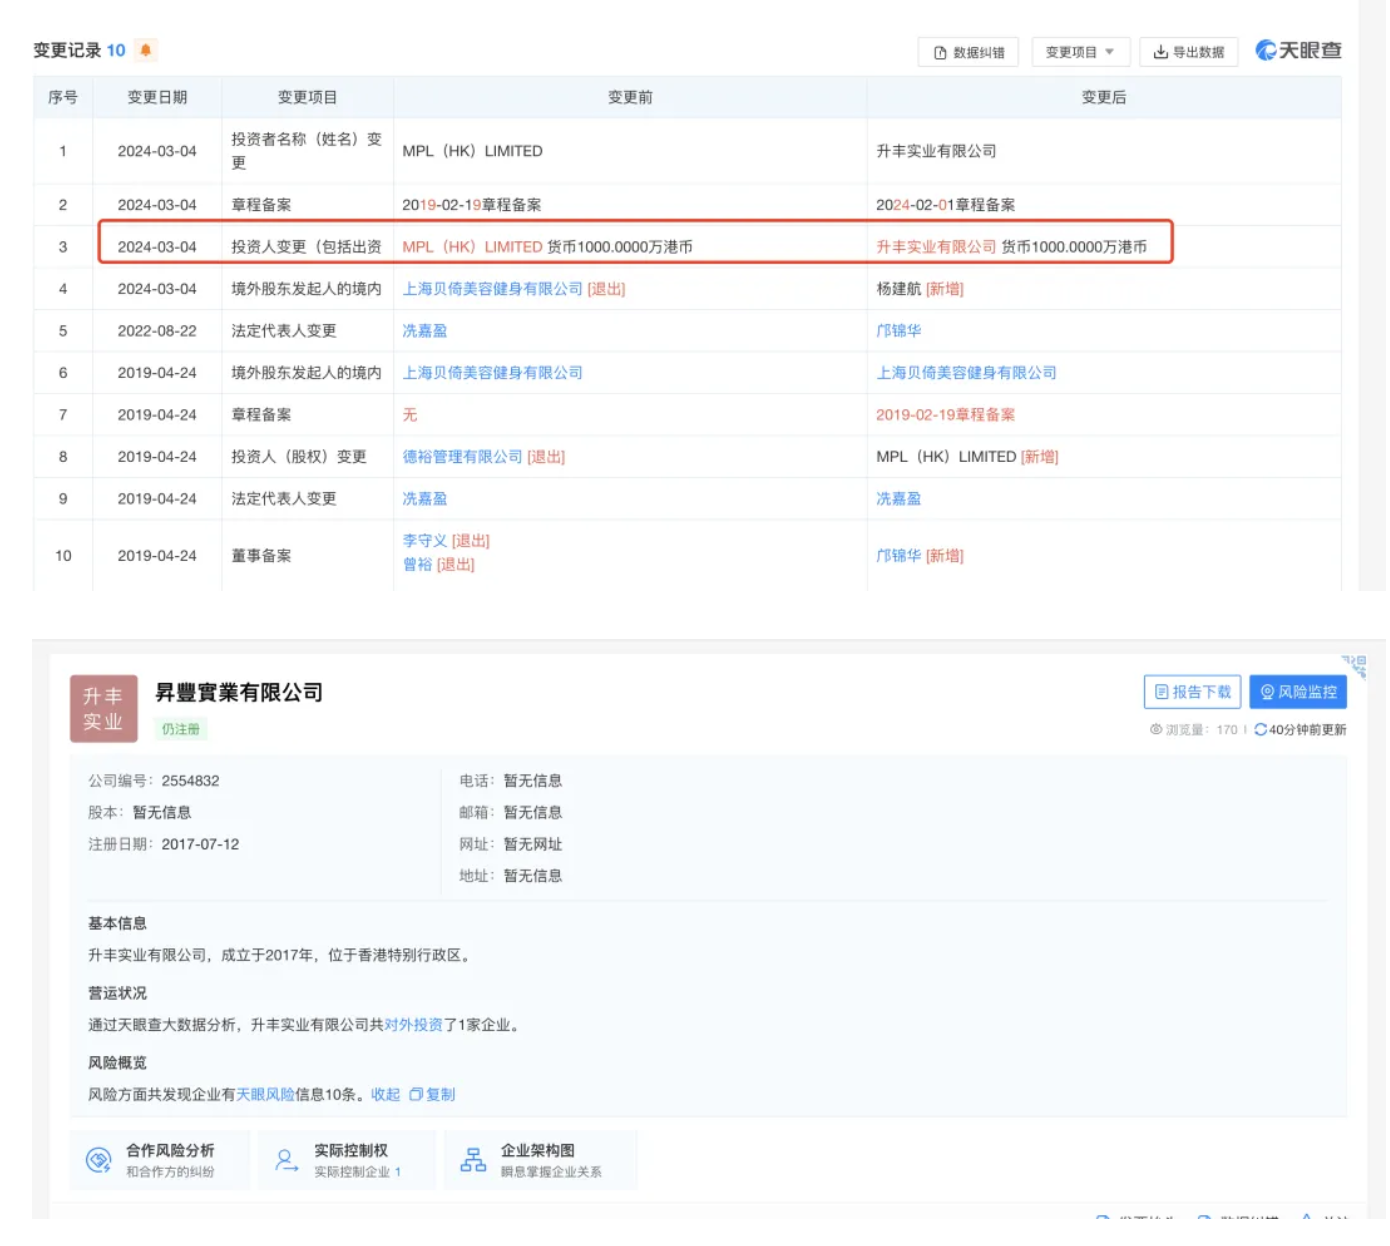Click 2024-02-01章程备案 in row 2
Screen dimensions: 1390x1246
click(x=946, y=205)
